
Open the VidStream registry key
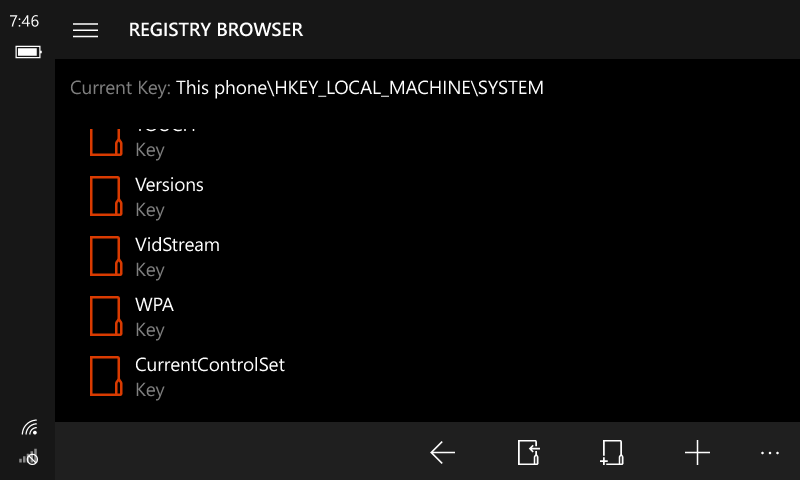(x=177, y=245)
